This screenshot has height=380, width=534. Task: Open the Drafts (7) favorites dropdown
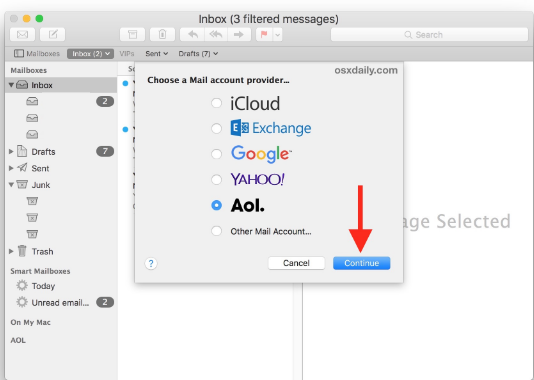click(x=198, y=53)
